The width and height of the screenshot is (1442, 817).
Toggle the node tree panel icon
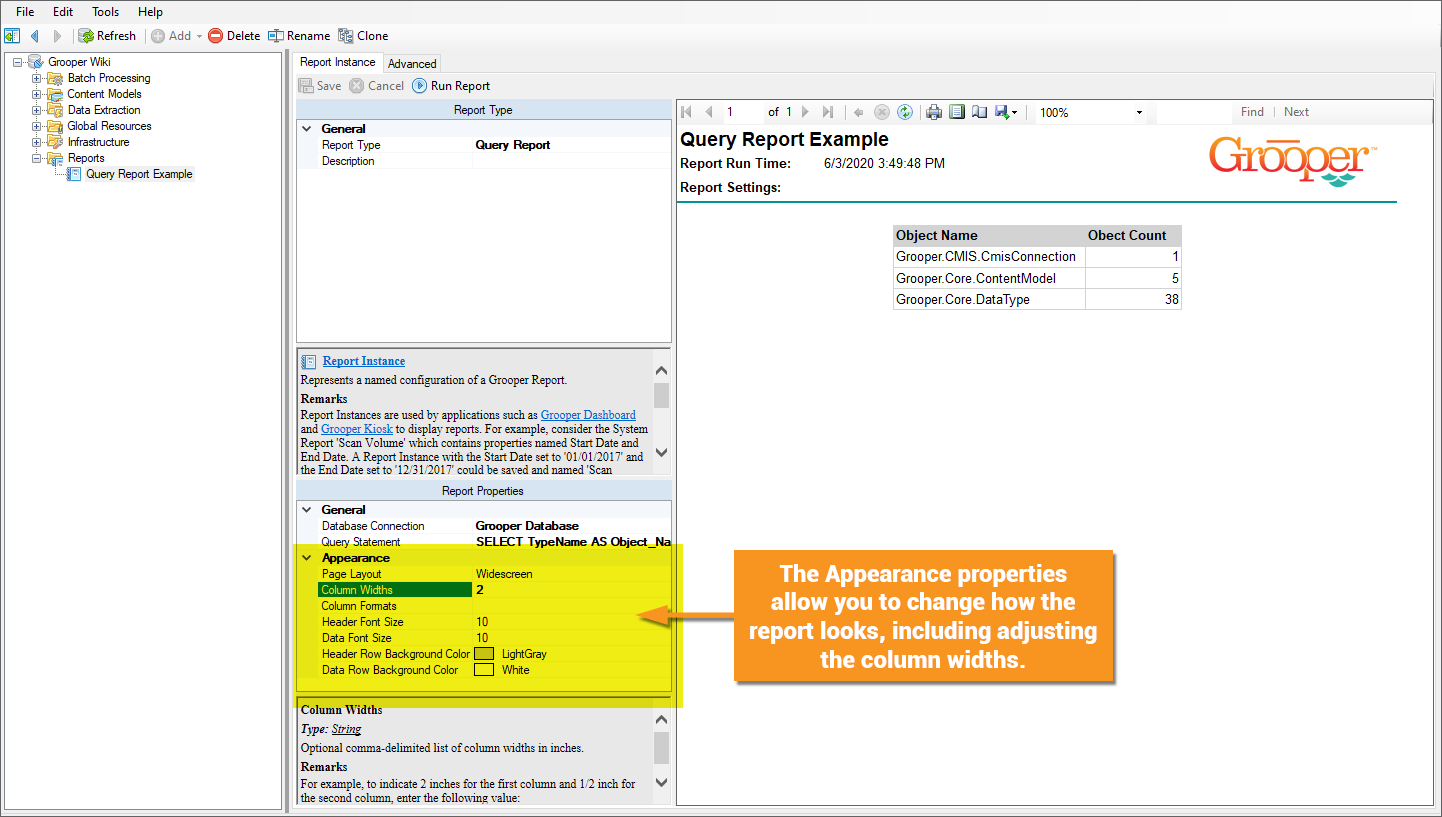click(12, 36)
